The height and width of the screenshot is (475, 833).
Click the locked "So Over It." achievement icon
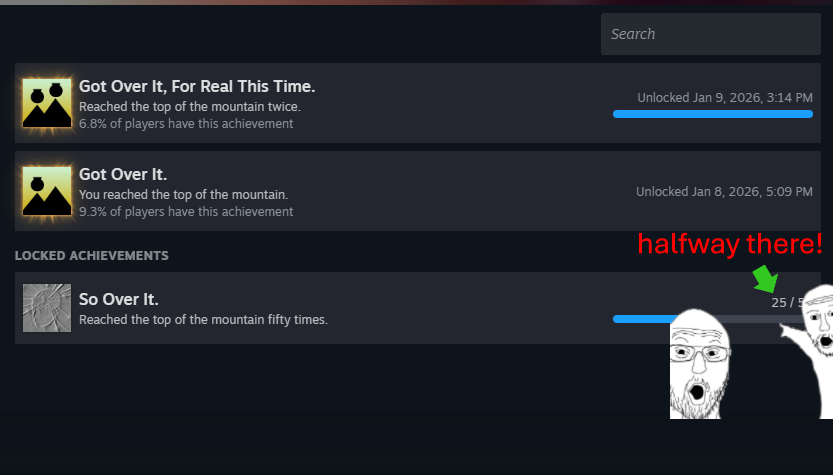[47, 307]
